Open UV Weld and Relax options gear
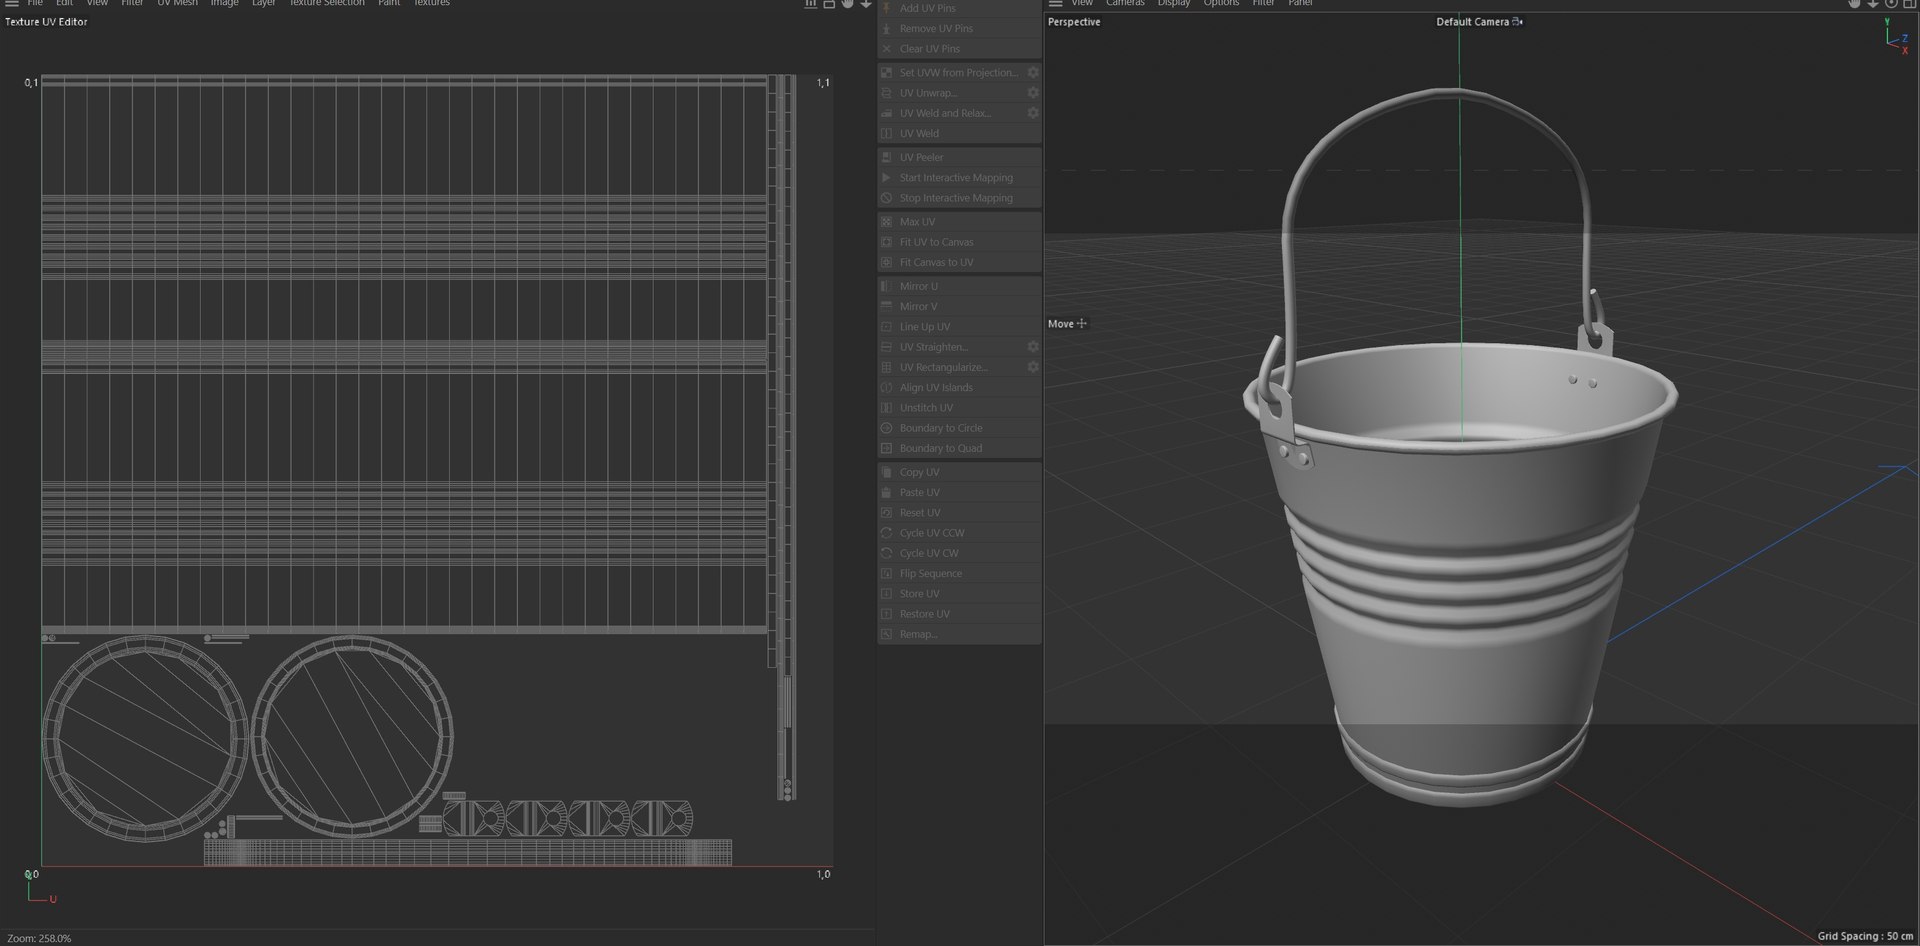Viewport: 1920px width, 946px height. click(1033, 113)
